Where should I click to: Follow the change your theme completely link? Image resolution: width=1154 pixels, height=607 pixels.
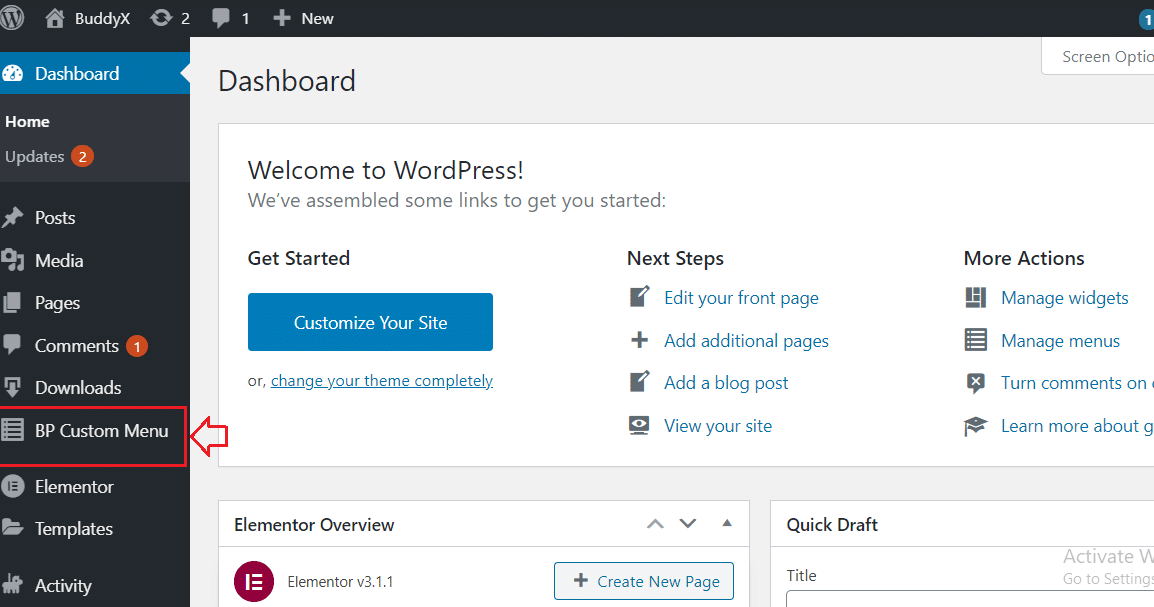tap(381, 381)
